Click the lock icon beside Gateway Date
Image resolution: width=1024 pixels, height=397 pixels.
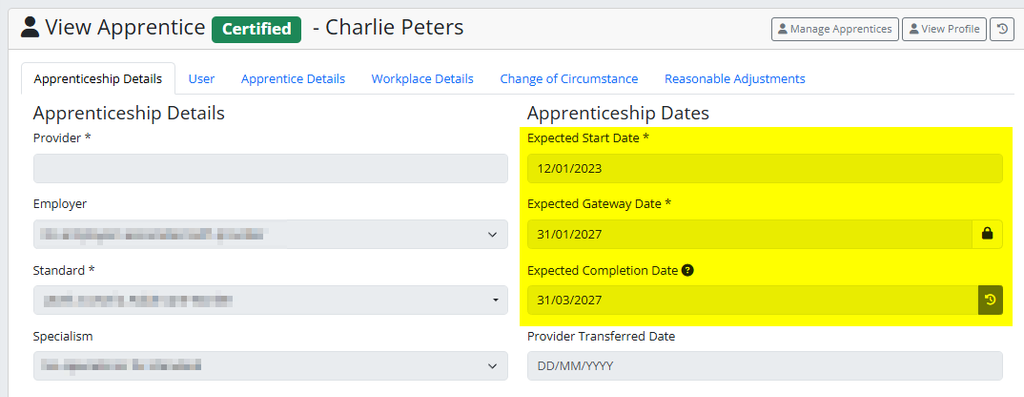(987, 234)
